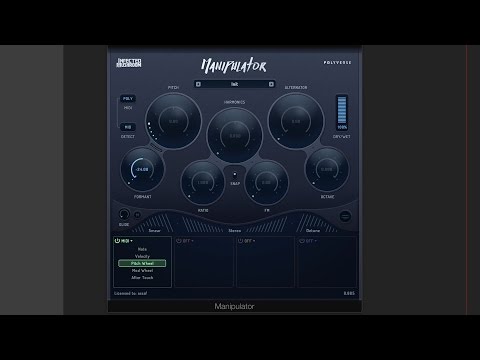Screen dimensions: 480x360
Task: Choose Pitch Wheel from the MIDI source list
Action: click(142, 263)
